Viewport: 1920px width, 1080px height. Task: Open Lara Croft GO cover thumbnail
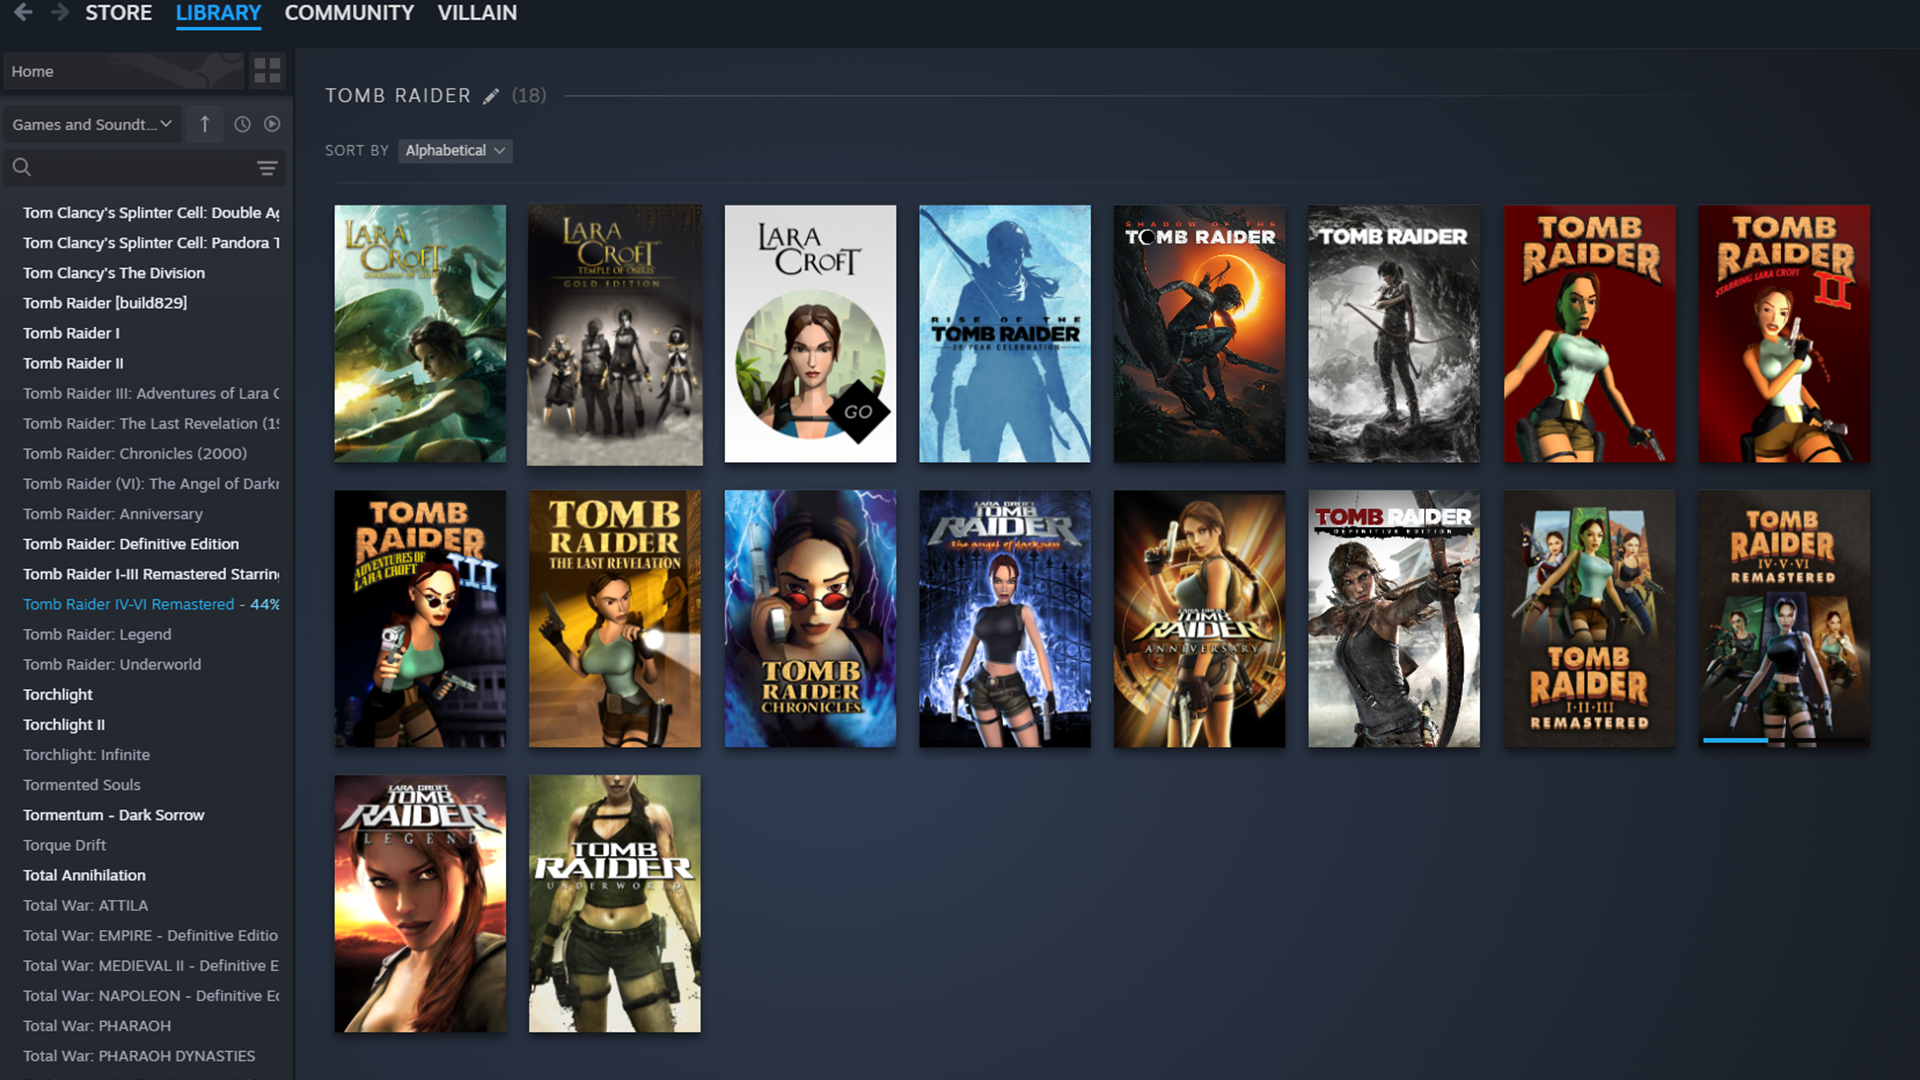pos(810,334)
